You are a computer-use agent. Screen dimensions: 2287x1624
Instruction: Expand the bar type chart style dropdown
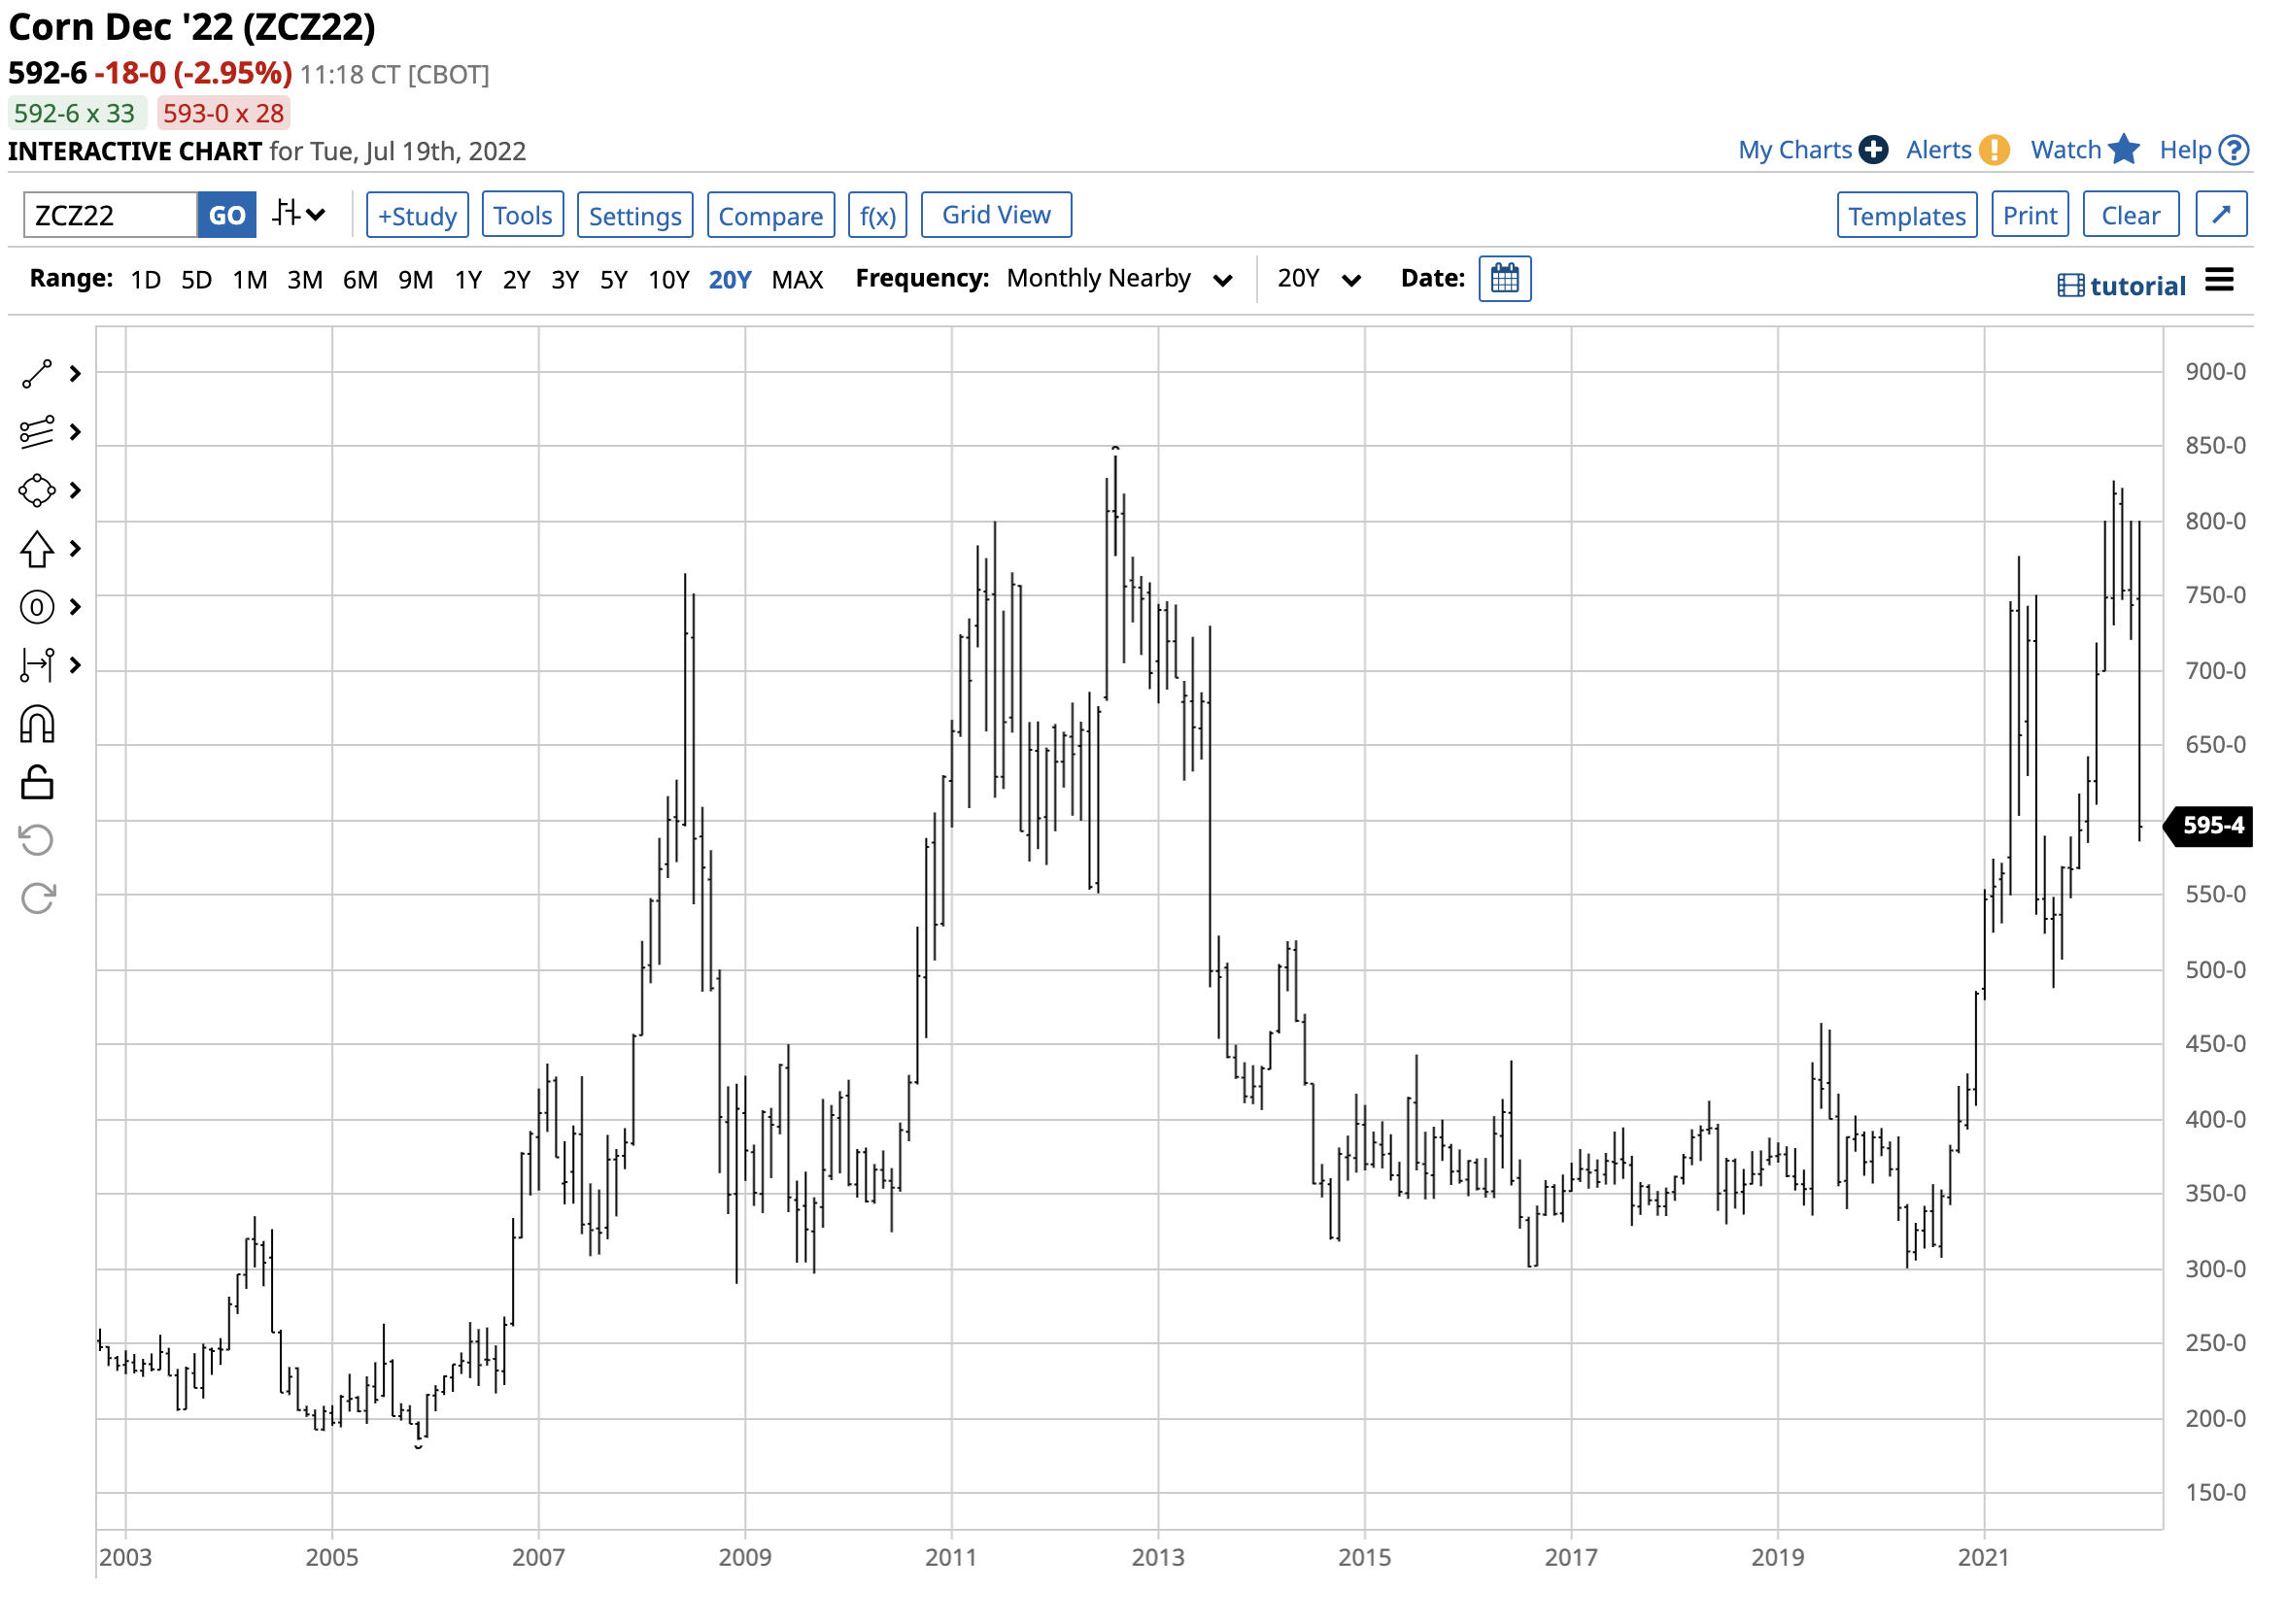click(299, 214)
